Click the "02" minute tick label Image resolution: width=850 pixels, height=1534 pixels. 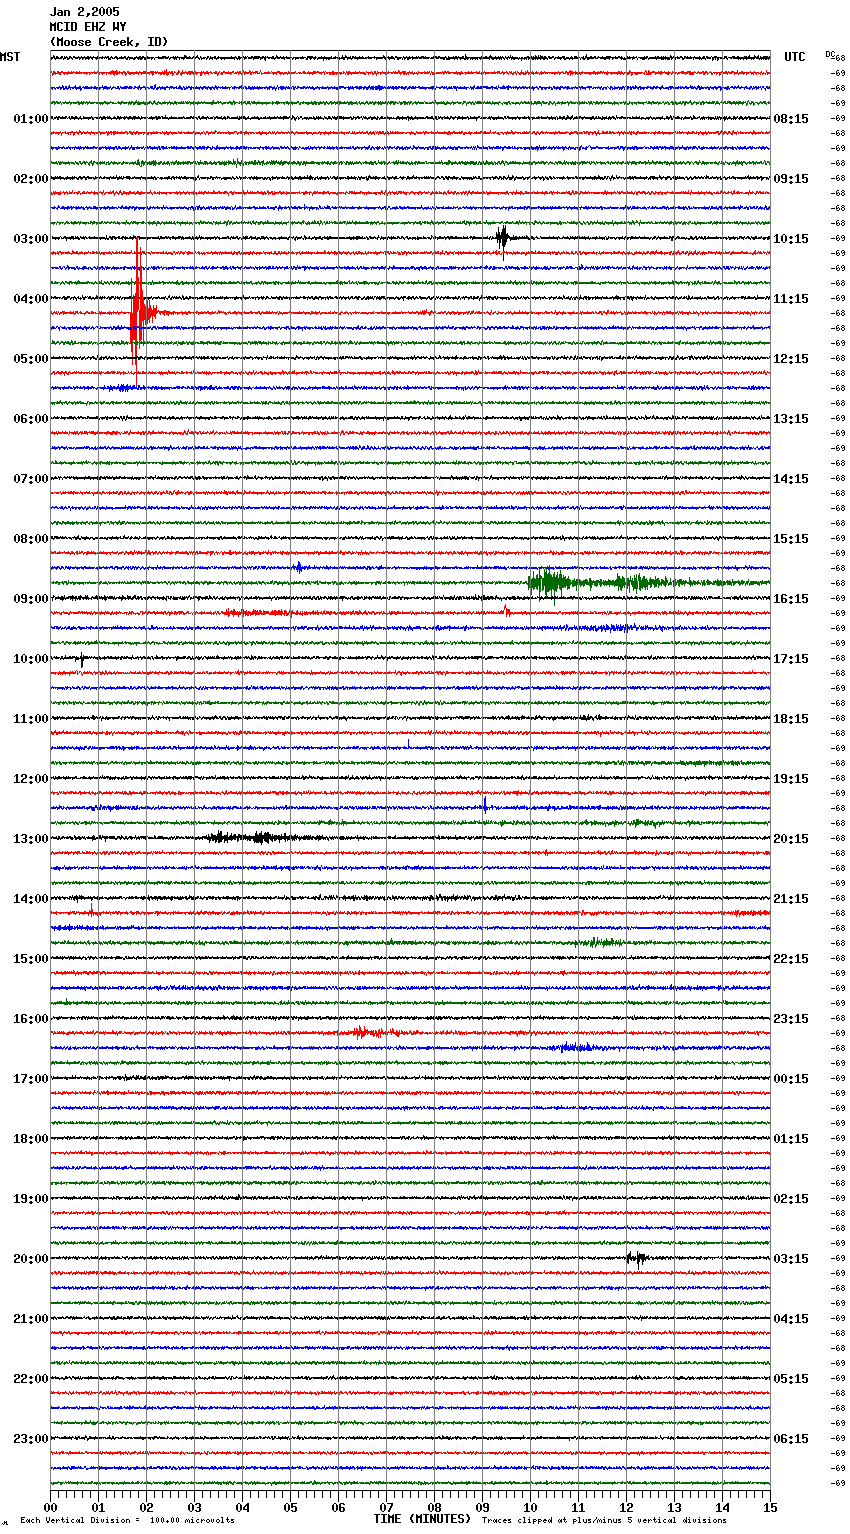[146, 1506]
